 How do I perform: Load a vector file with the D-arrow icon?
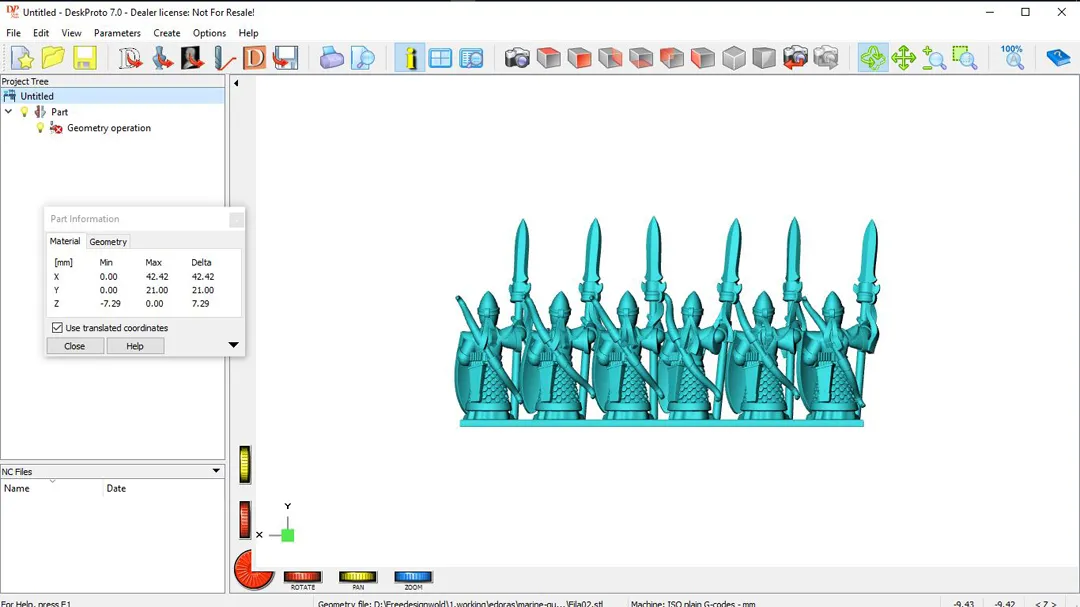[x=130, y=58]
